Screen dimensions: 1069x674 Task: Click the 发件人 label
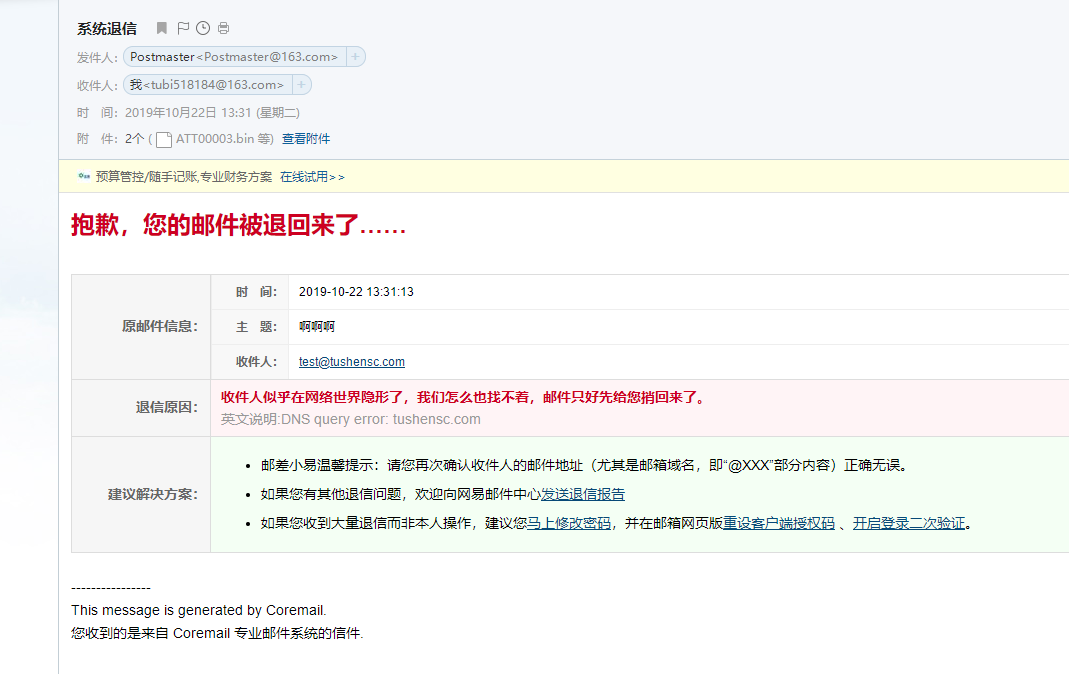pyautogui.click(x=97, y=58)
